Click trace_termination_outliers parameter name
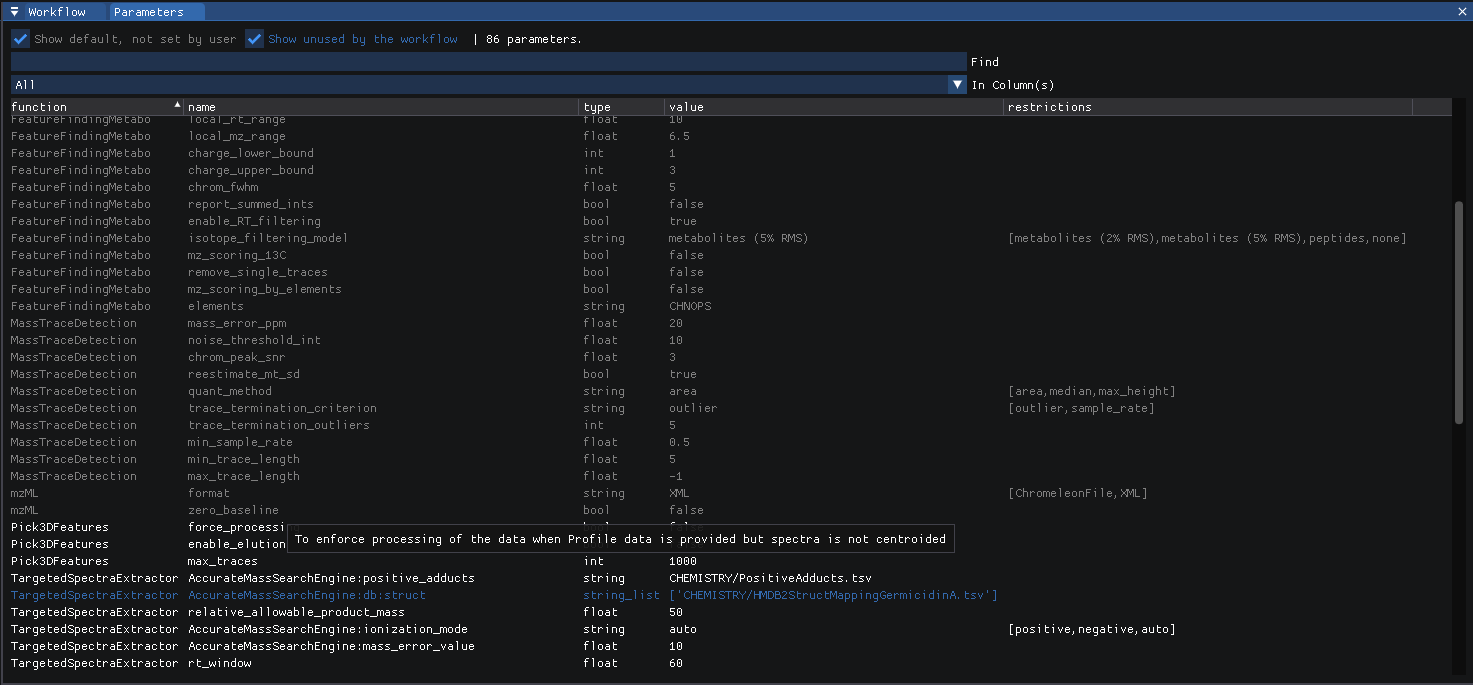 coord(278,425)
